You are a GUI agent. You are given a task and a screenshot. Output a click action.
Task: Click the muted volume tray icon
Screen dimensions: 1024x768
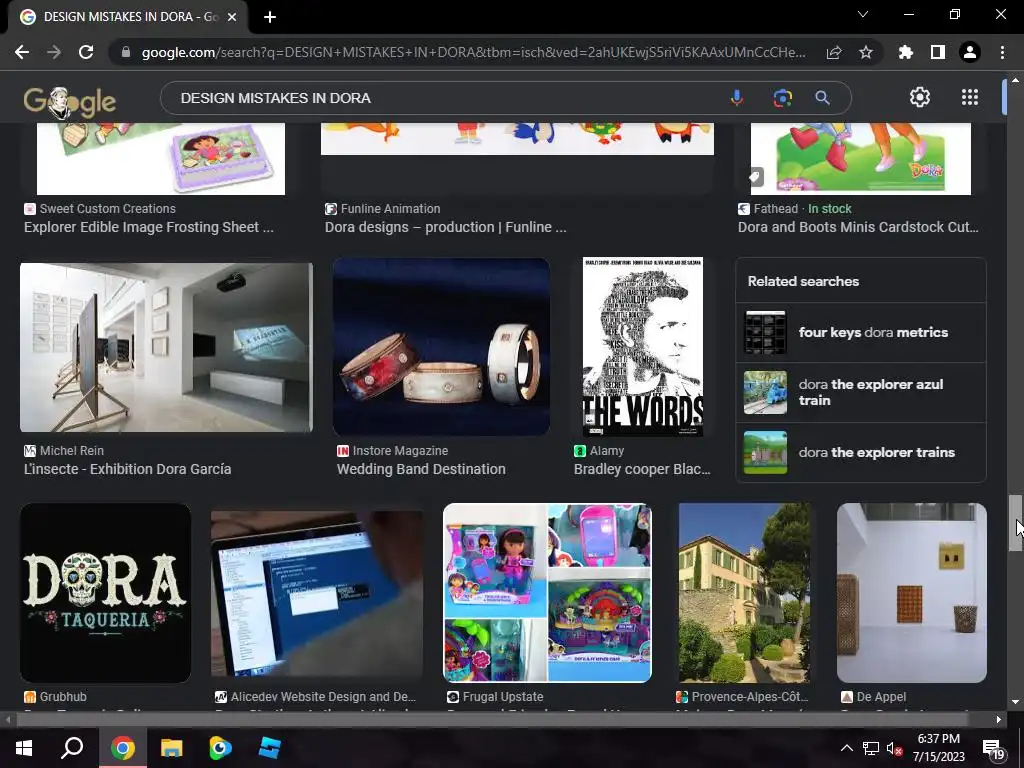(894, 749)
